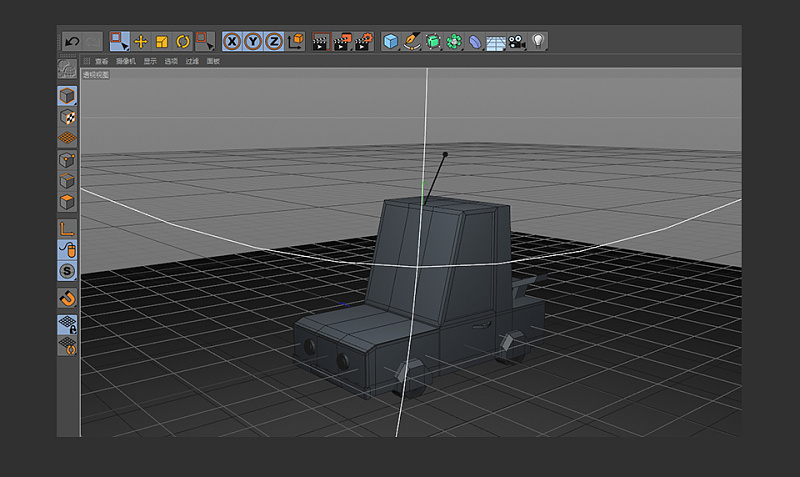The width and height of the screenshot is (800, 477).
Task: Open the 查看 viewport menu
Action: (102, 61)
